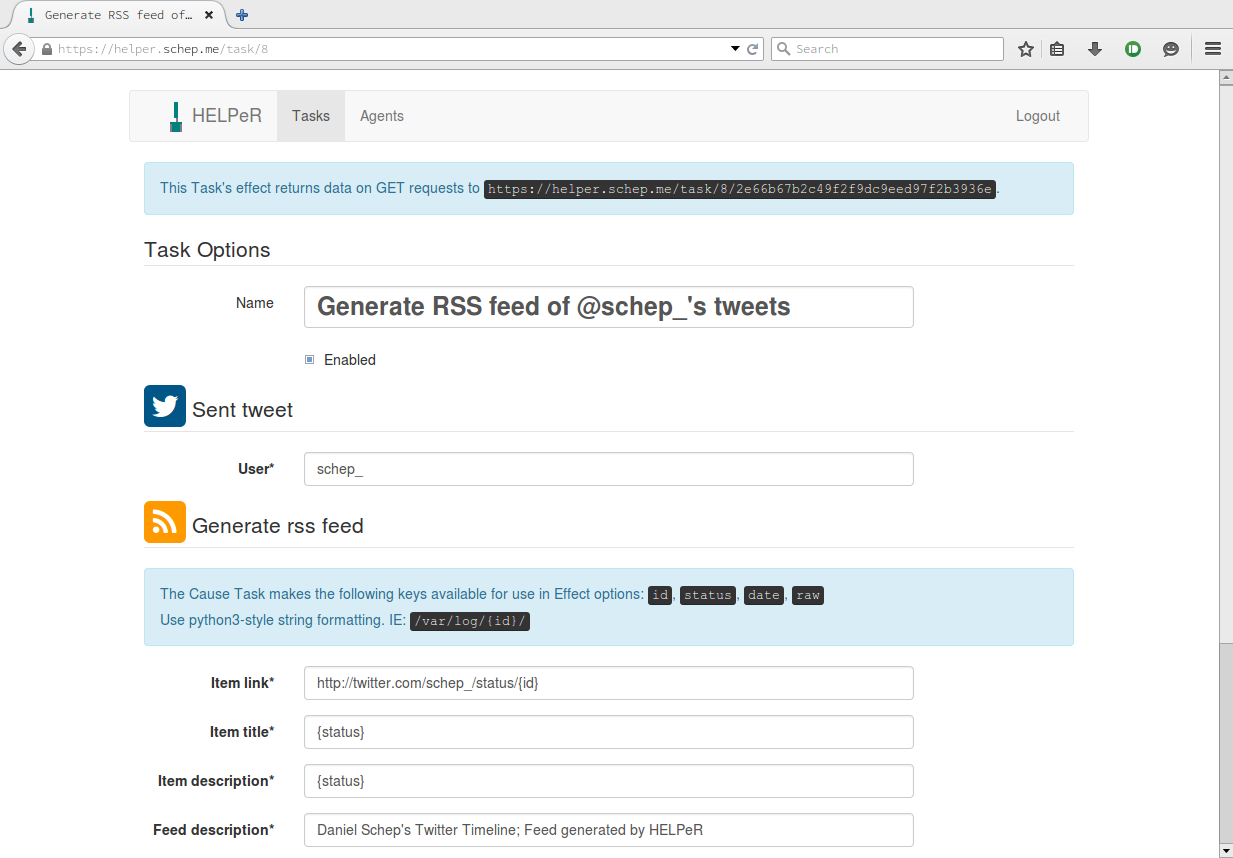Click into the task Name field
This screenshot has width=1233, height=858.
point(609,307)
